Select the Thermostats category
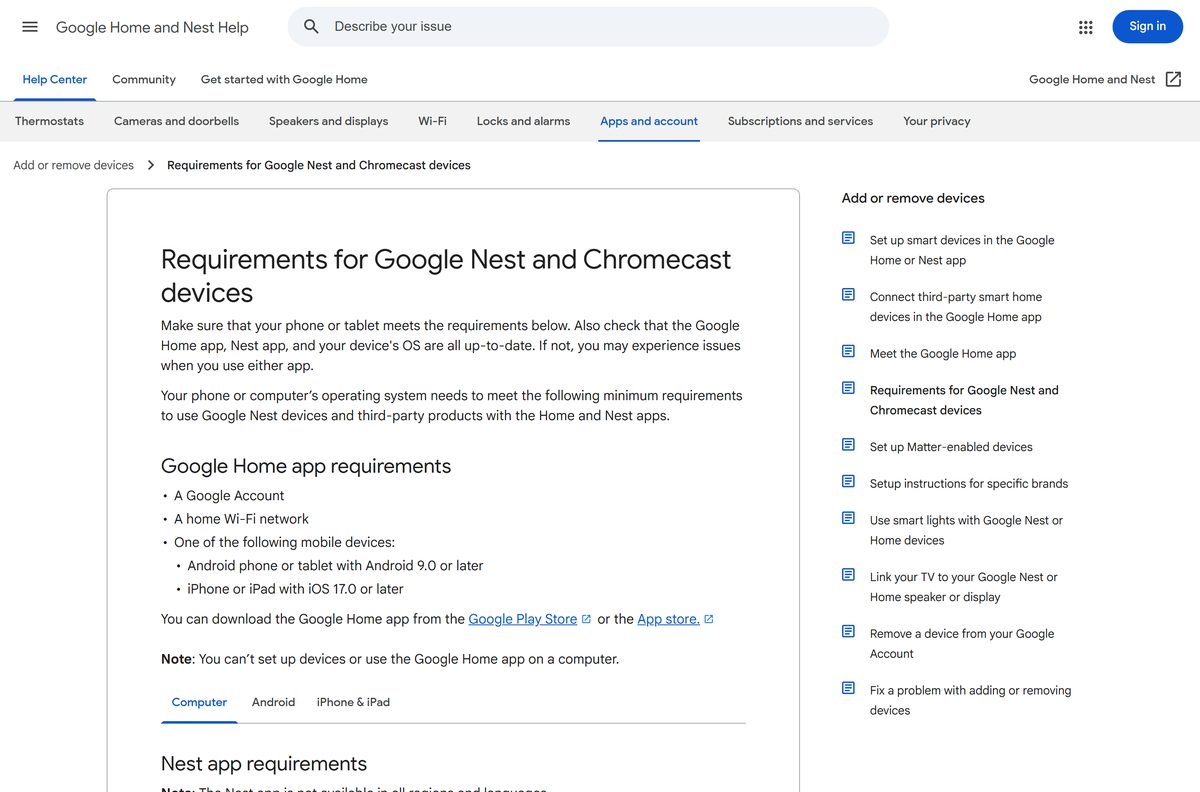This screenshot has height=792, width=1200. pos(49,121)
